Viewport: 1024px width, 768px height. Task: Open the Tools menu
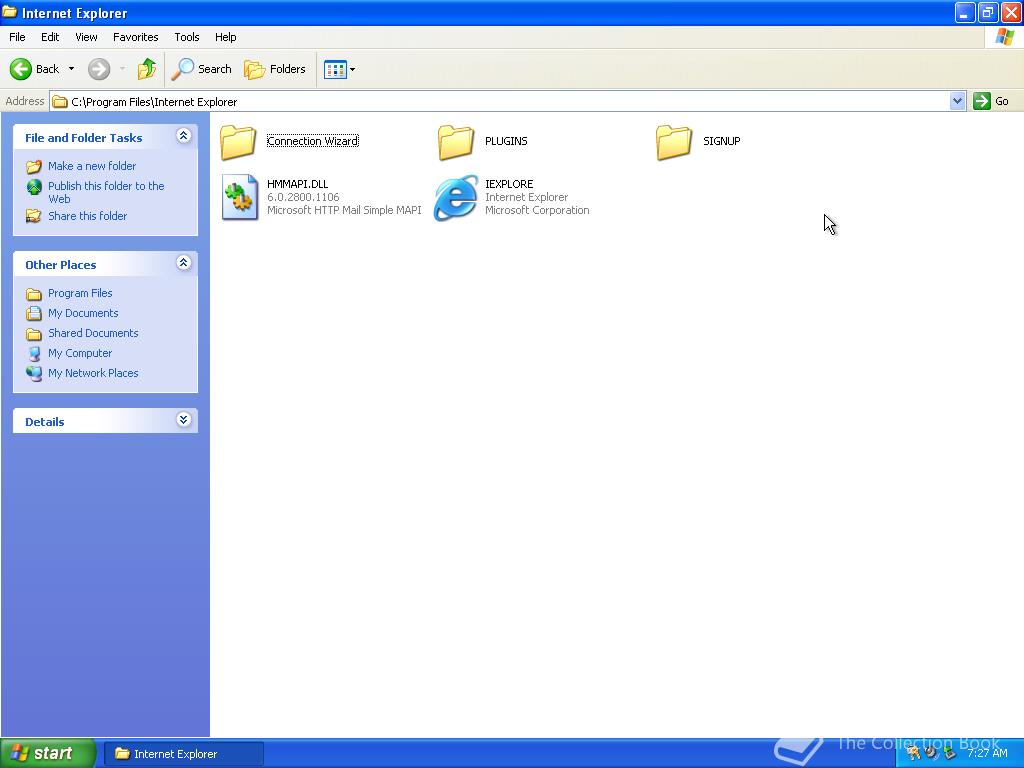coord(187,37)
